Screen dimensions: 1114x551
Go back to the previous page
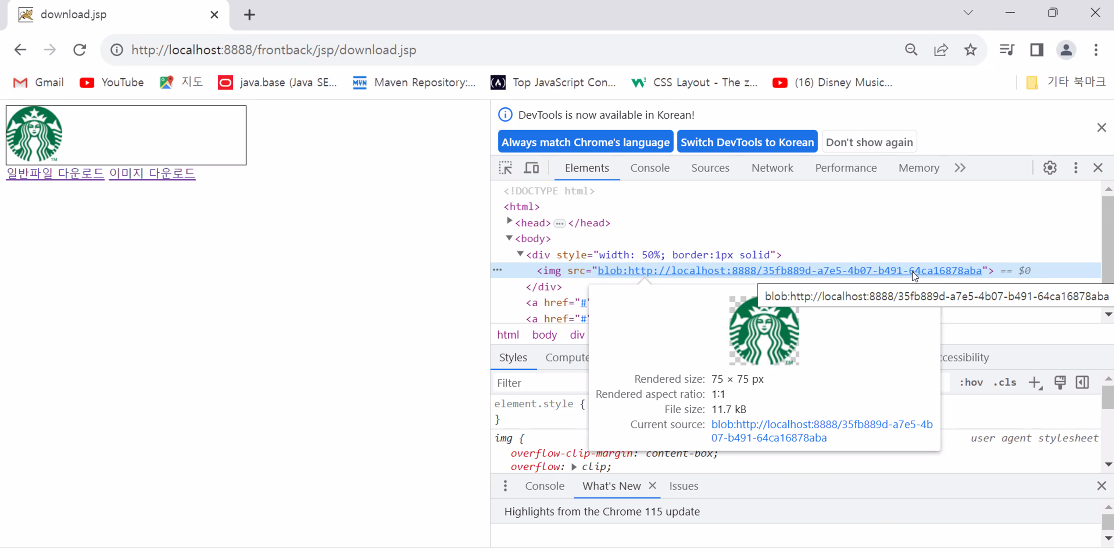20,50
